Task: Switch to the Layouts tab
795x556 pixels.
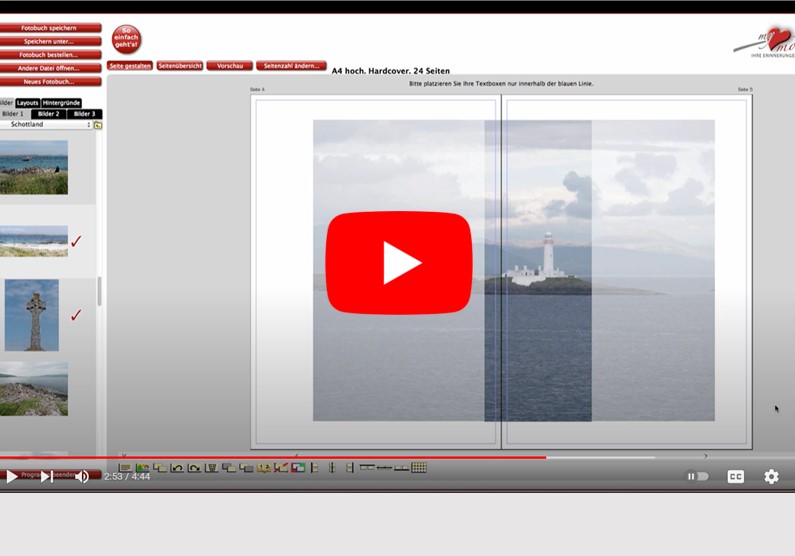Action: [28, 103]
